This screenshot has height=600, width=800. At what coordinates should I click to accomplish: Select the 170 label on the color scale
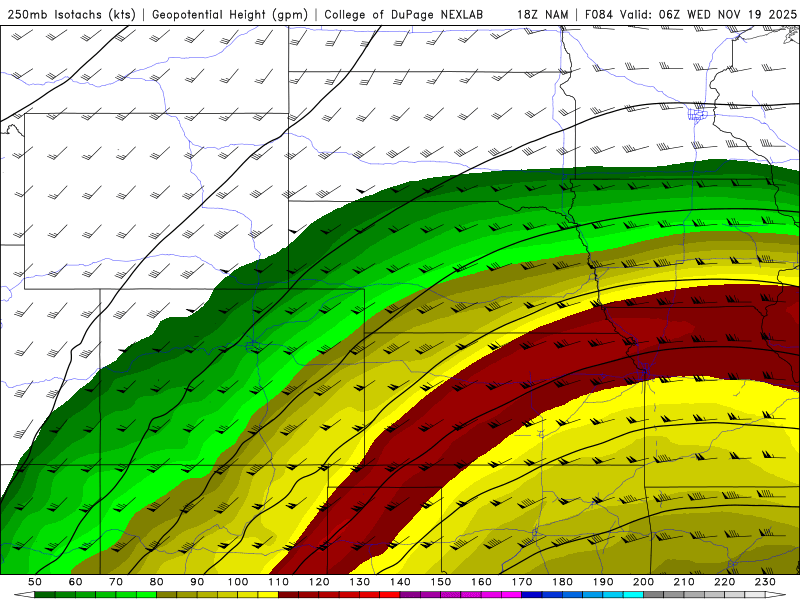coord(522,582)
